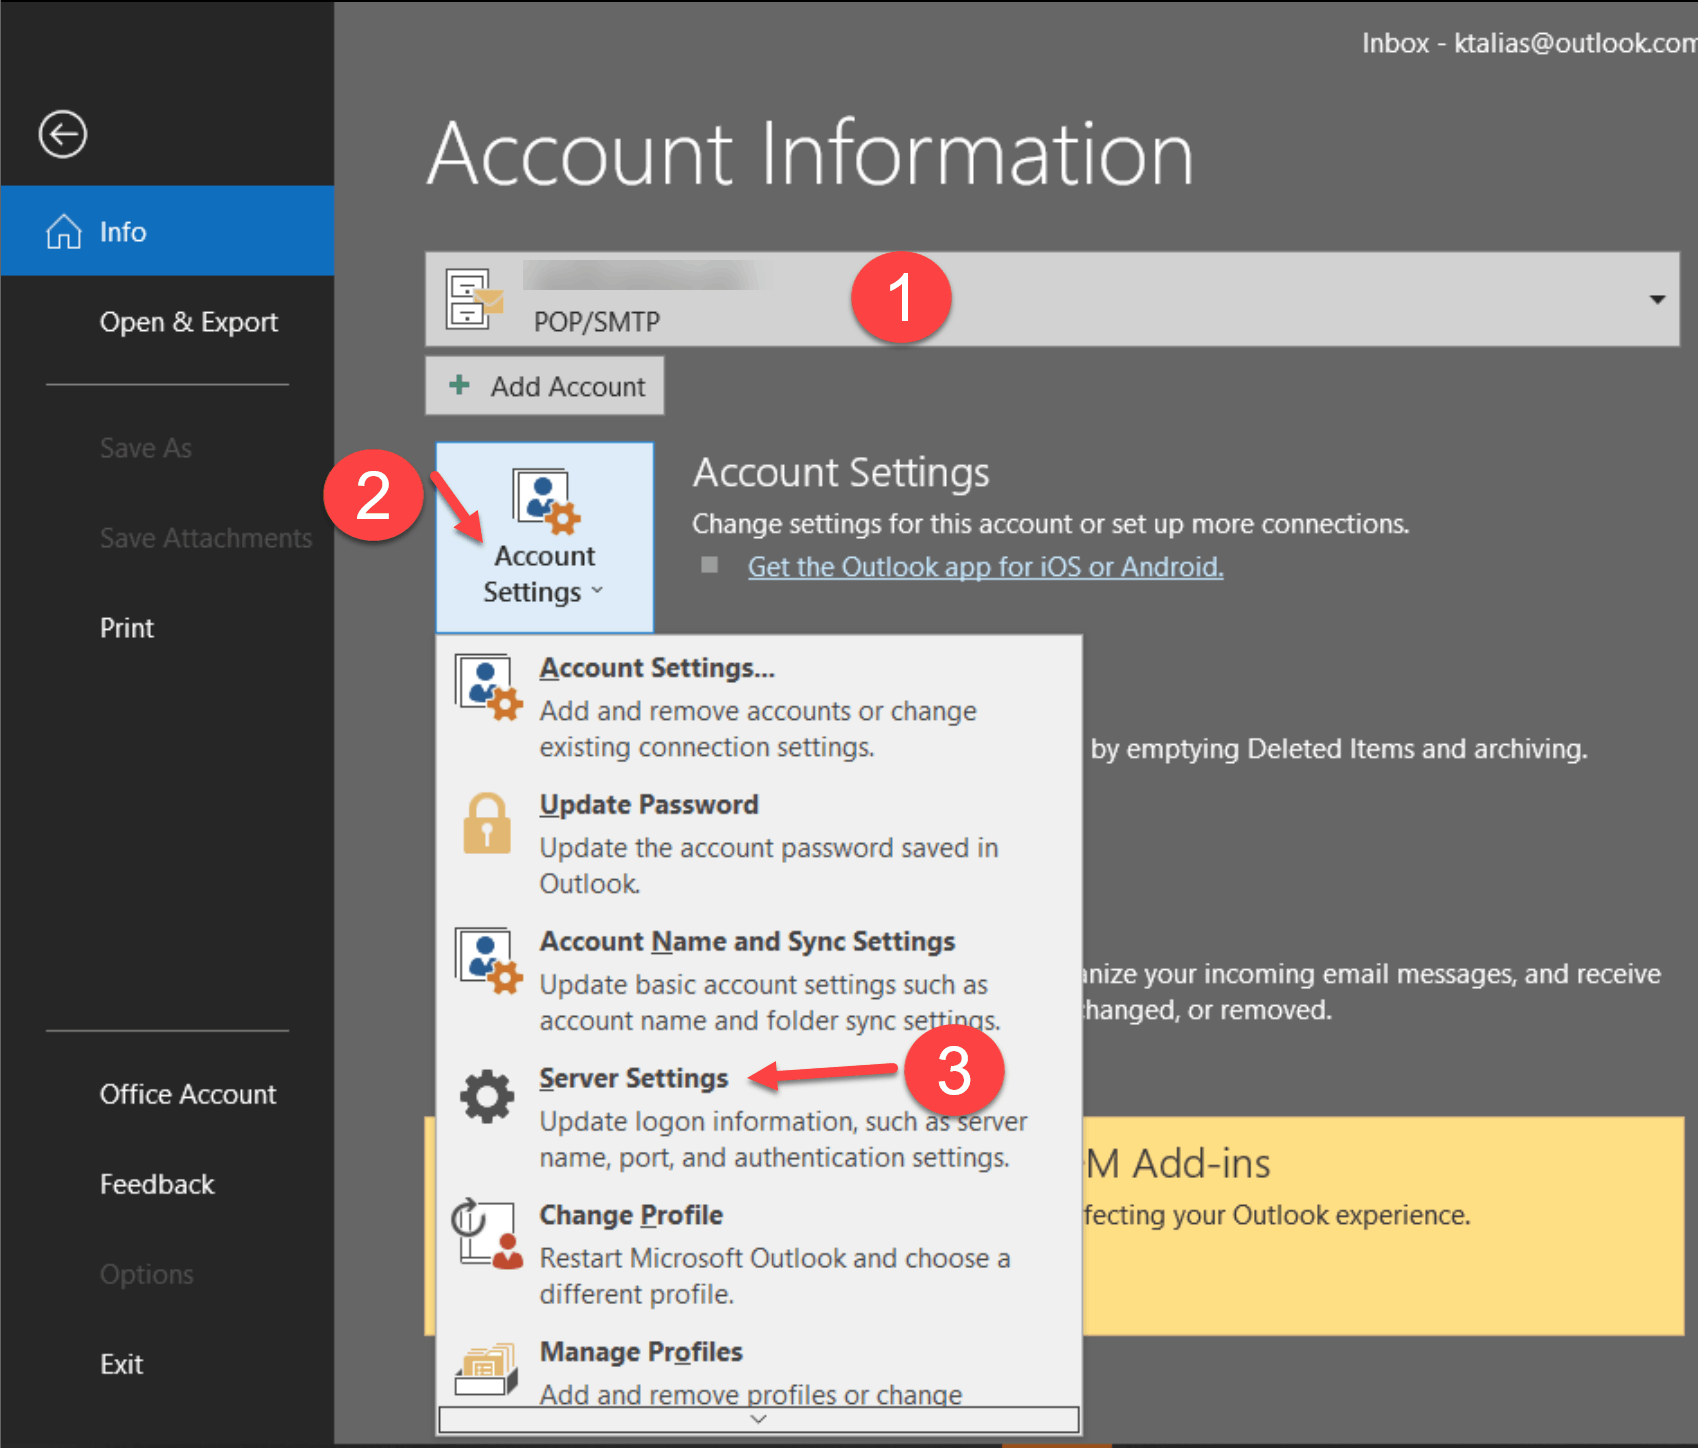Select Account Name and Sync Settings

coord(759,980)
